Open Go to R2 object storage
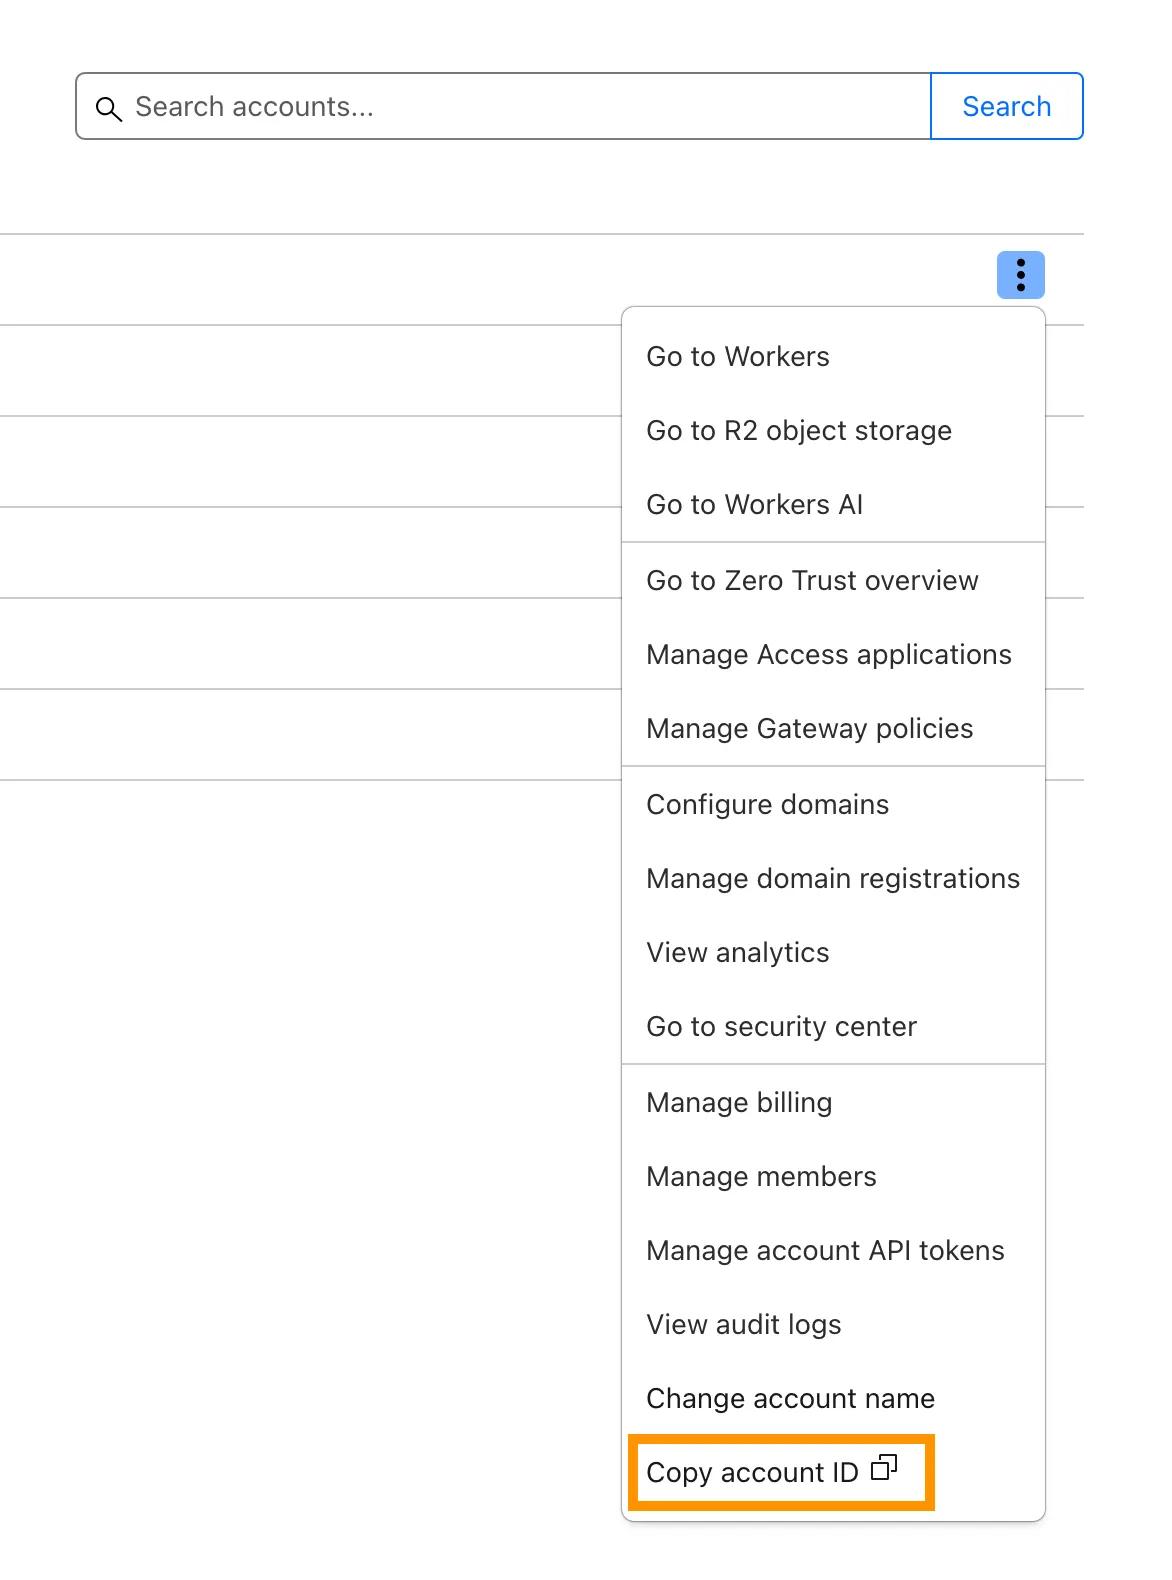Screen dimensions: 1172x1580 798,431
